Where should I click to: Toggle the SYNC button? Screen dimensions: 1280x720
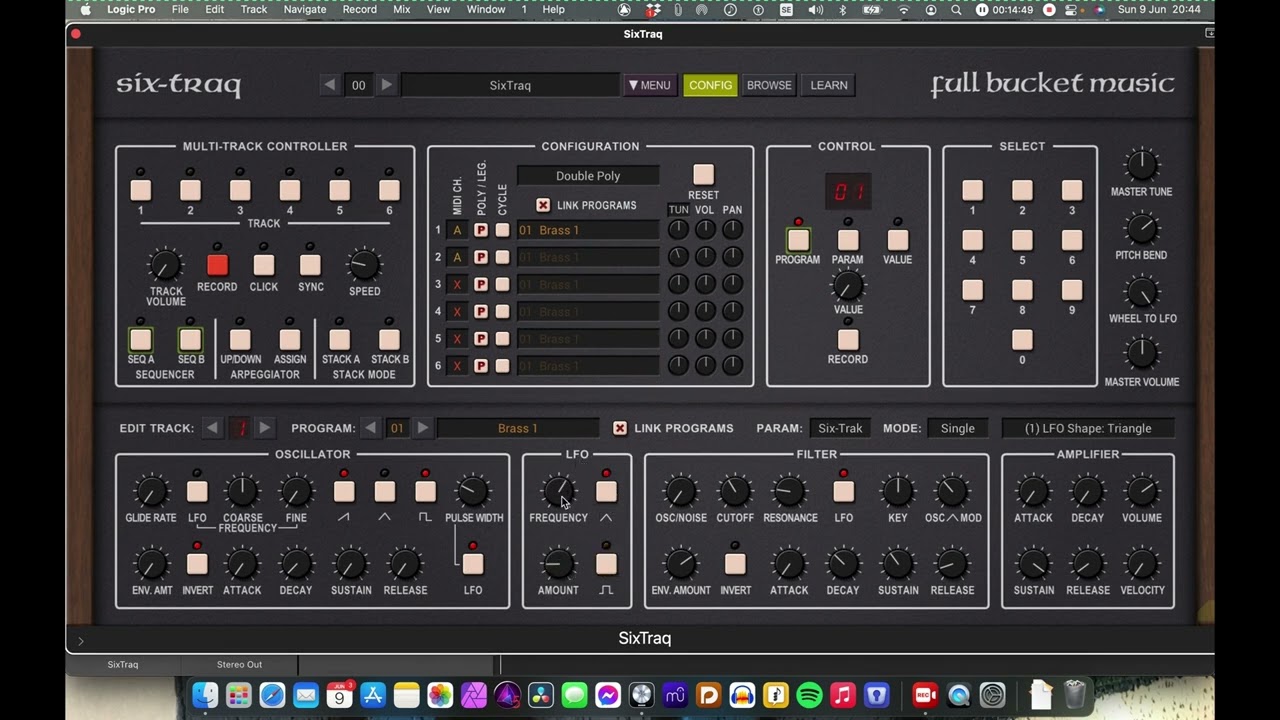click(310, 265)
